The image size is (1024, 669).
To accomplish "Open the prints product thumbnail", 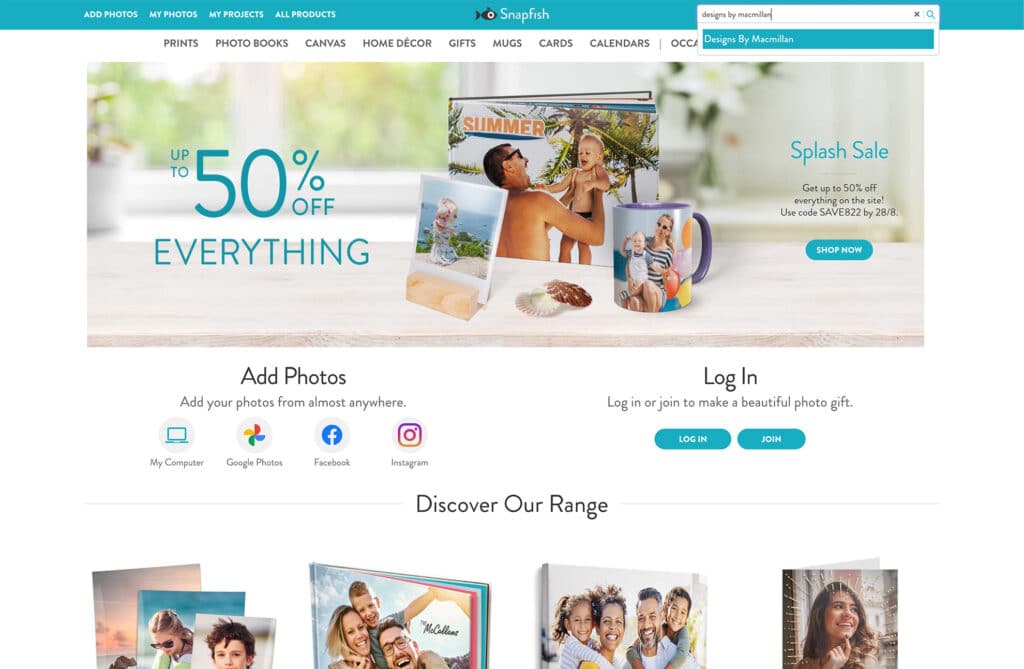I will point(184,616).
